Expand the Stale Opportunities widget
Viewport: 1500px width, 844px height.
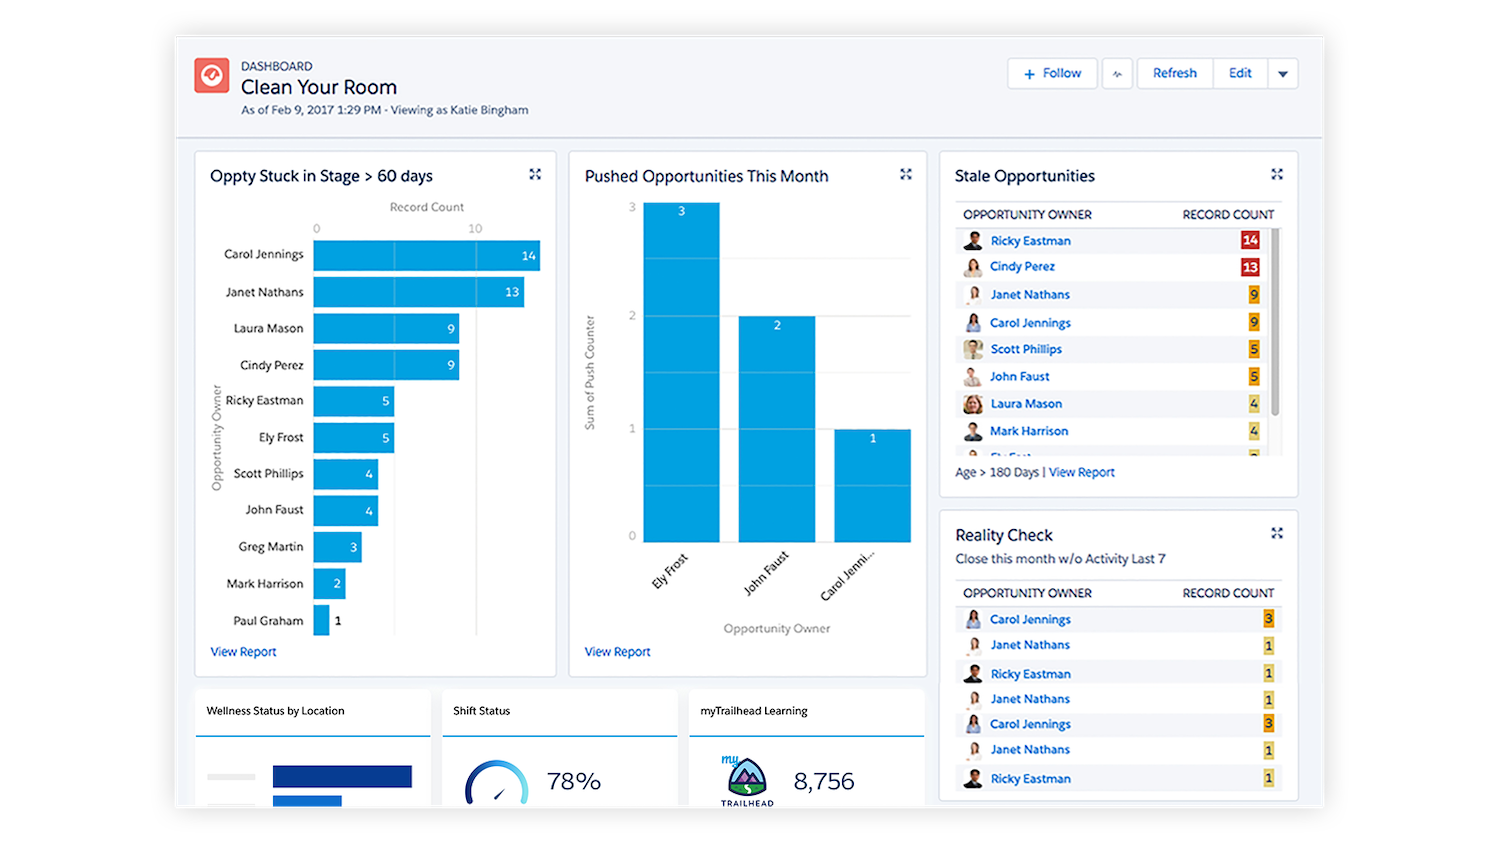click(x=1277, y=173)
